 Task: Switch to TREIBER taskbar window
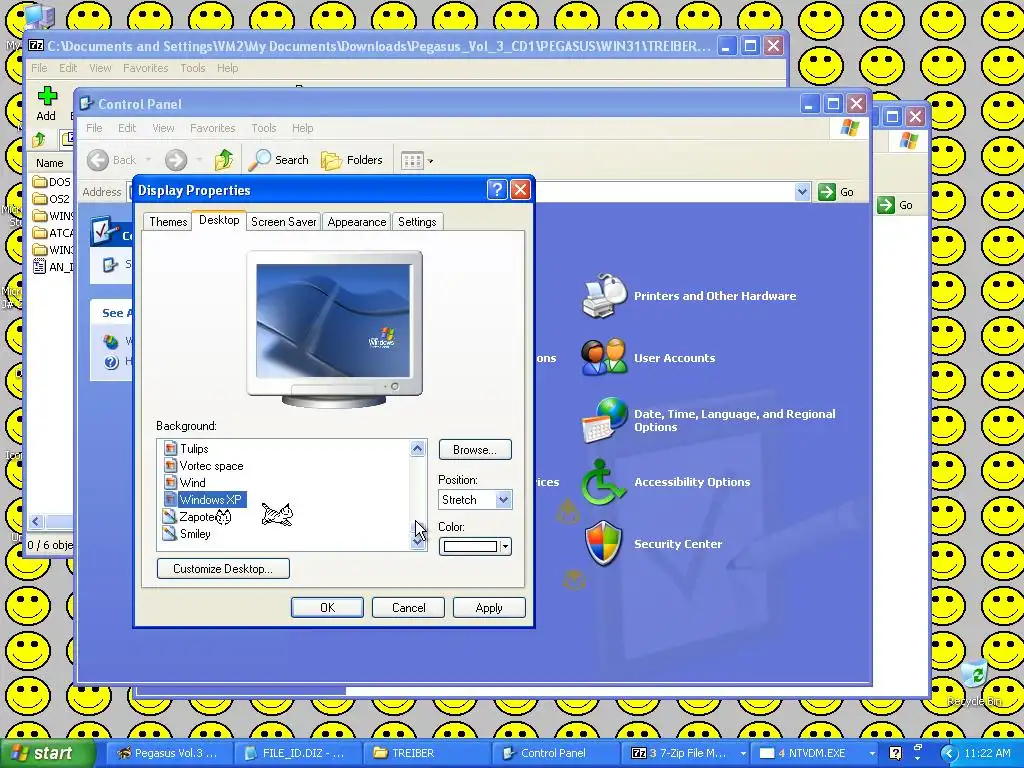424,753
